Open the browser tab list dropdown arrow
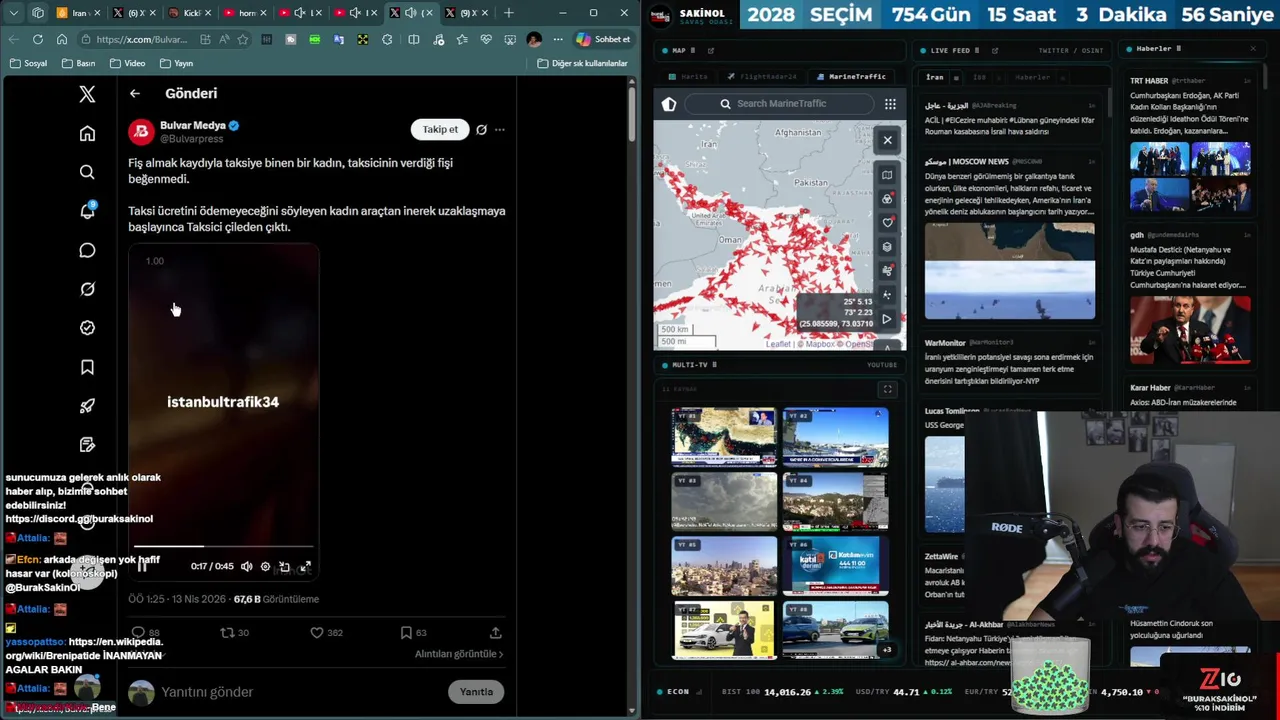Image resolution: width=1280 pixels, height=720 pixels. coord(15,13)
